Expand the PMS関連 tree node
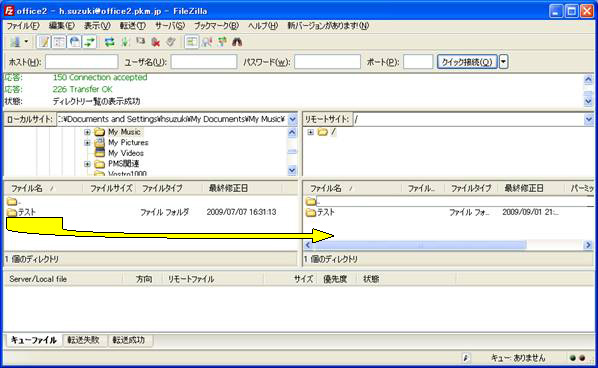Viewport: 598px width, 368px height. [x=87, y=164]
